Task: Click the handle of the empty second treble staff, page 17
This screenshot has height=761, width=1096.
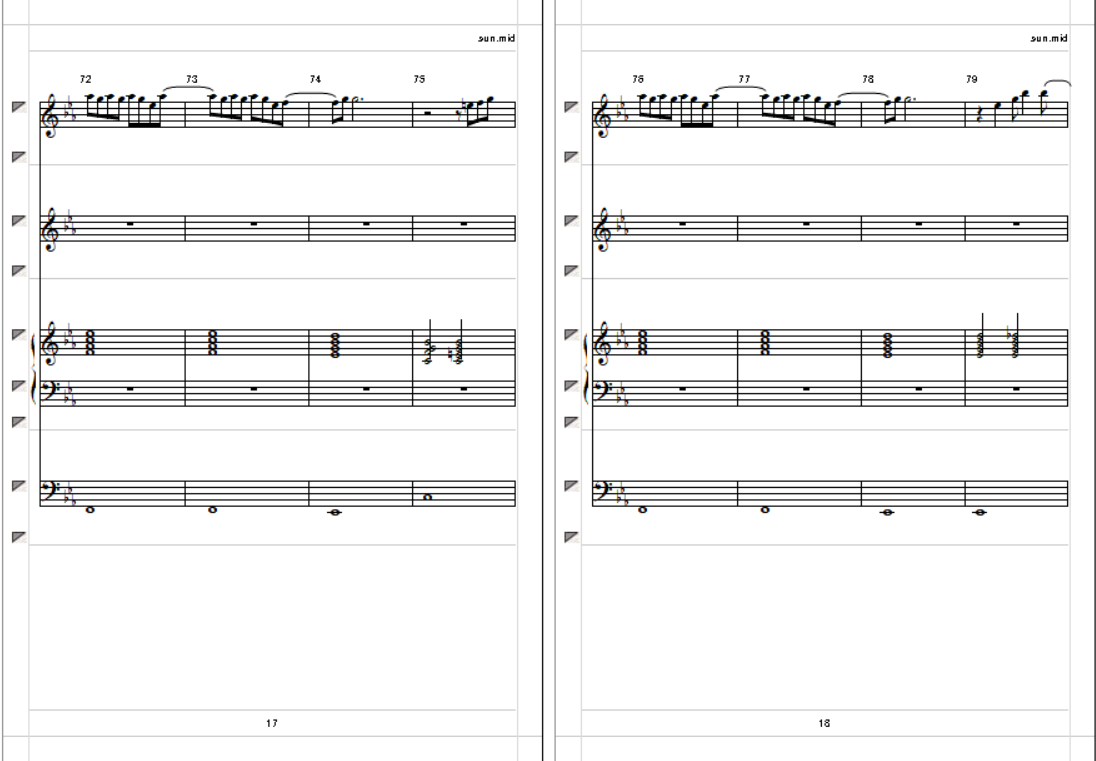Action: pyautogui.click(x=20, y=221)
